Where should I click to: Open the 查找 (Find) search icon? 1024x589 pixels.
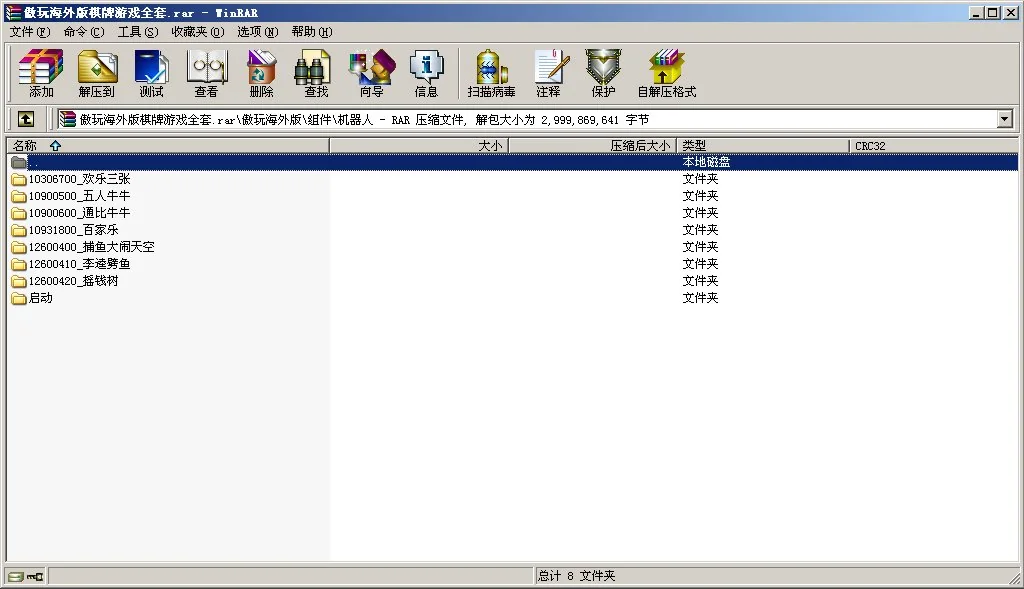click(x=313, y=73)
